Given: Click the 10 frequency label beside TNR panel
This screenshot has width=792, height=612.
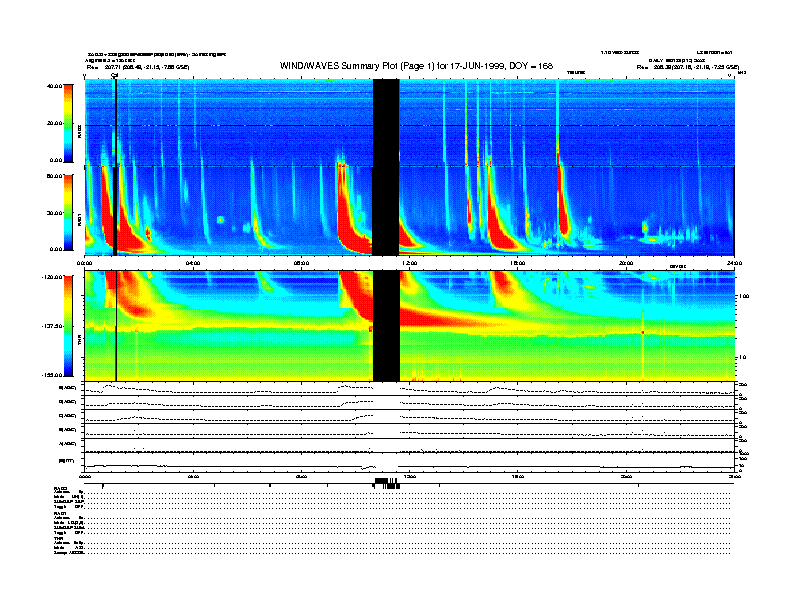Looking at the screenshot, I should tap(742, 357).
